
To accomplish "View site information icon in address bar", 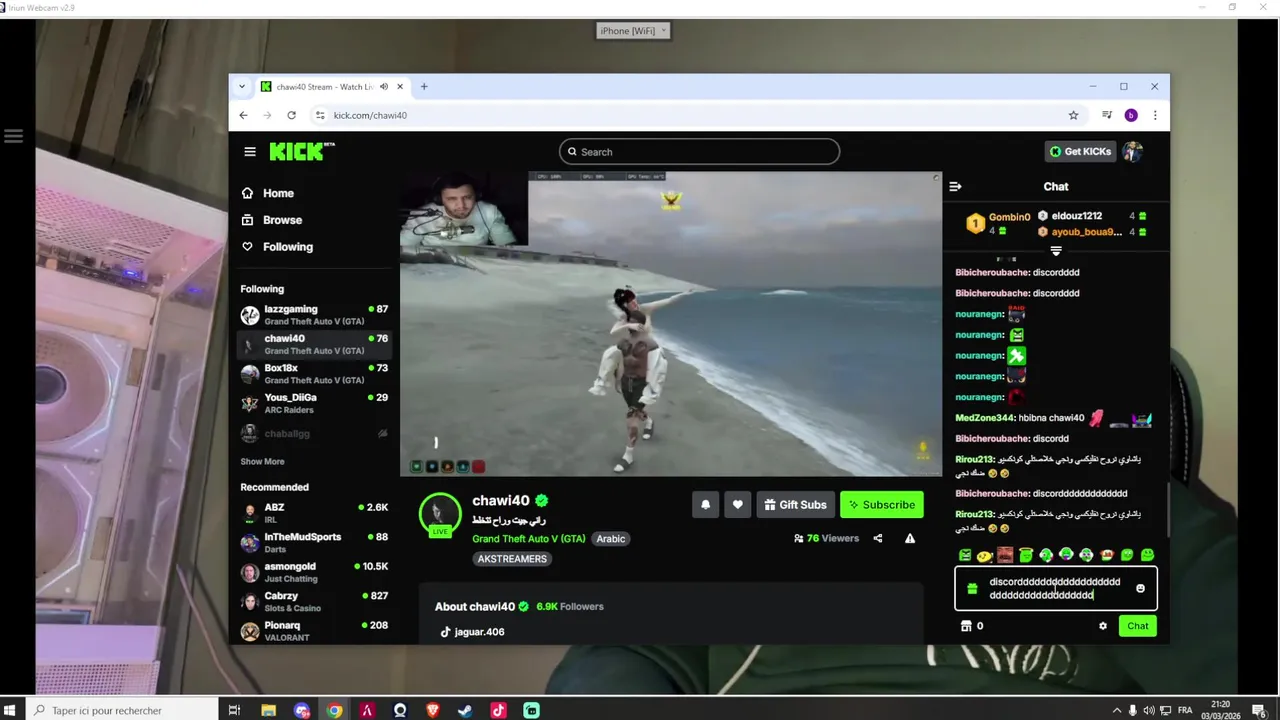I will click(x=320, y=115).
